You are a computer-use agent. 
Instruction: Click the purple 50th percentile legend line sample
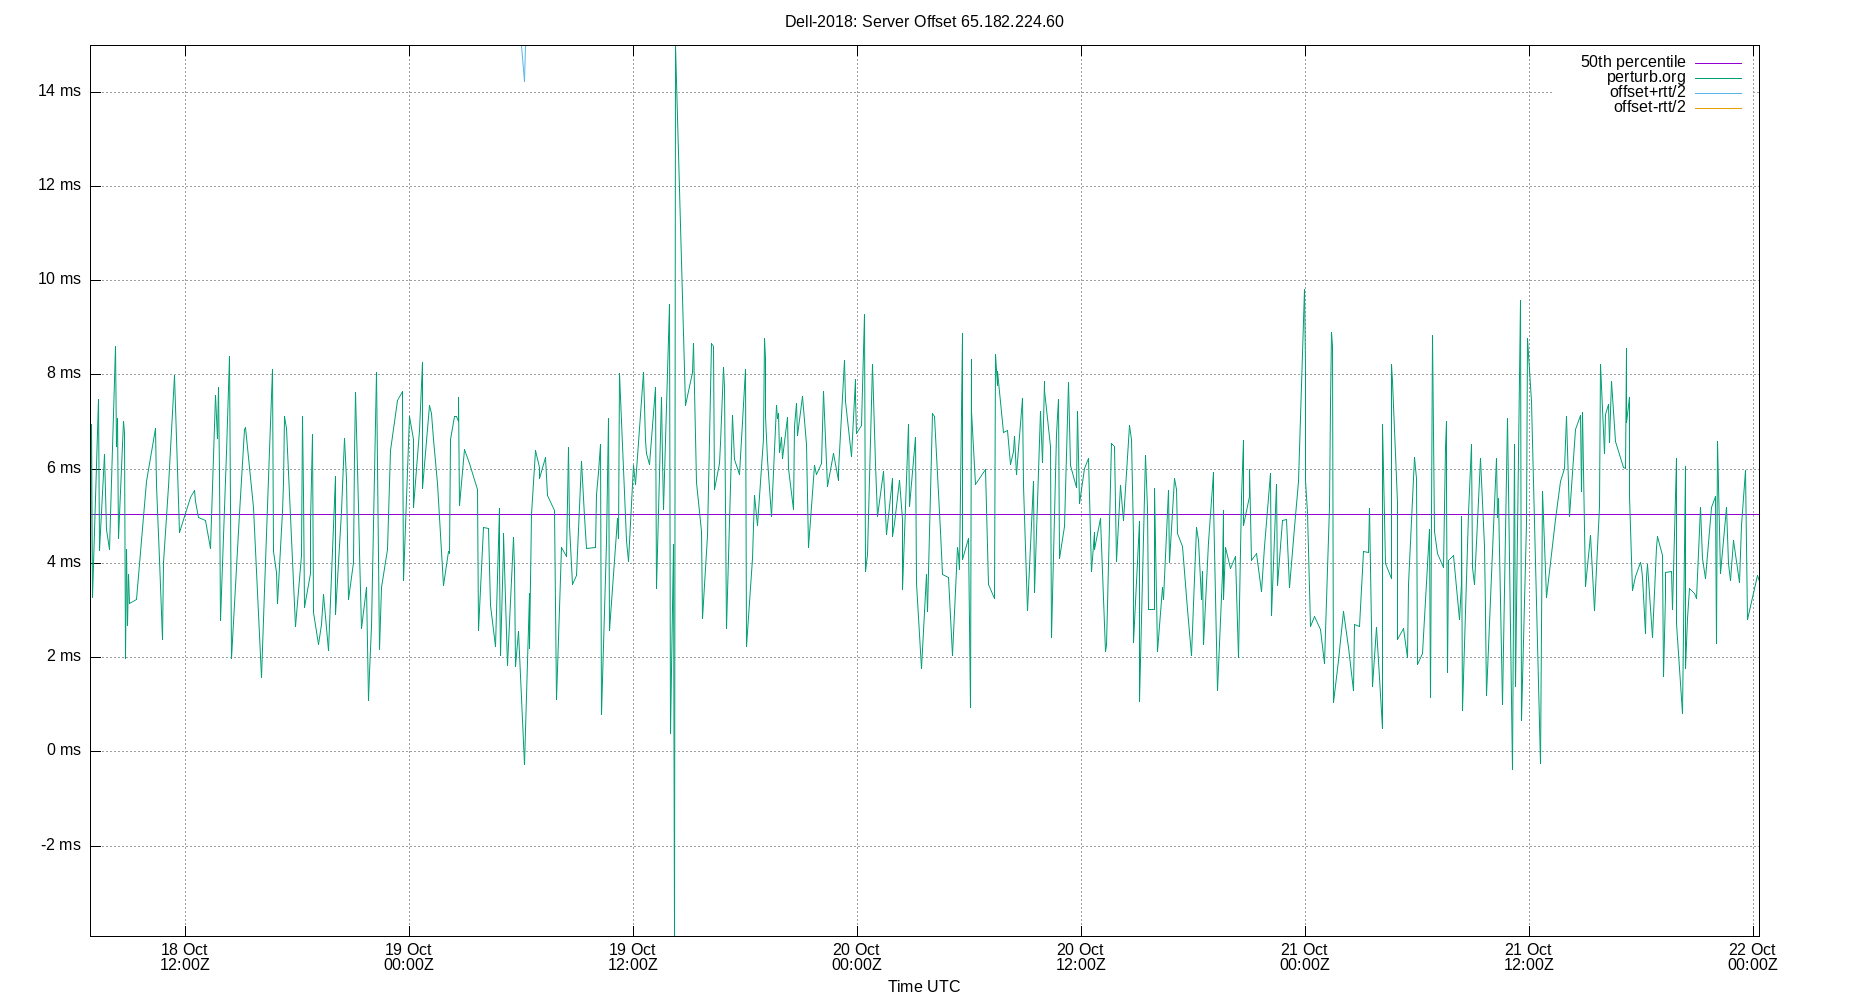[x=1718, y=63]
